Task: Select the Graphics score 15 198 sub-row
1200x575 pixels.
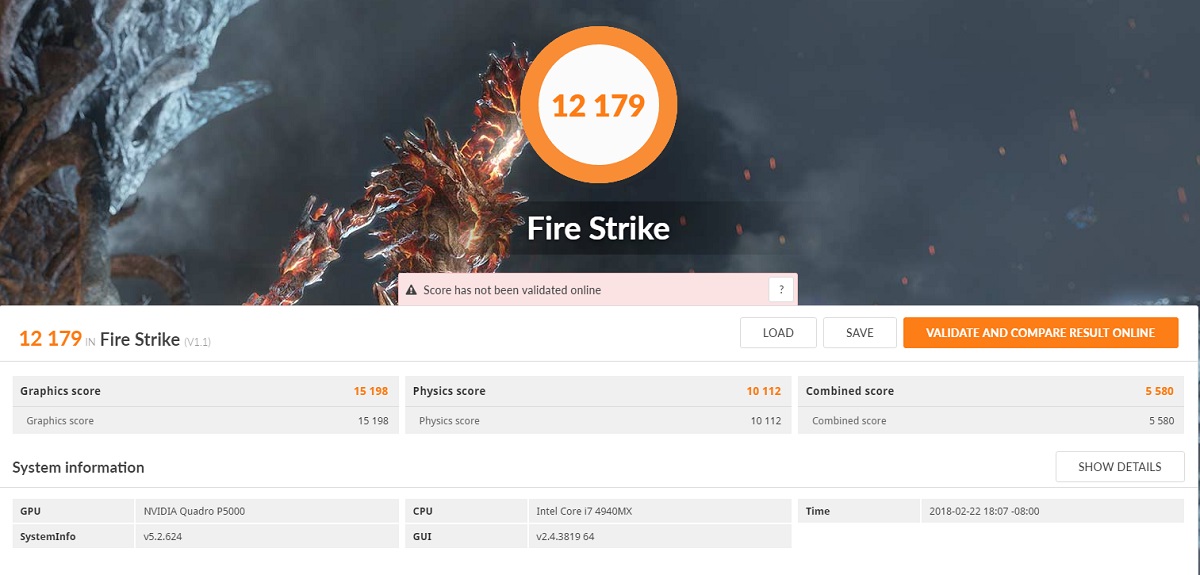Action: tap(204, 421)
